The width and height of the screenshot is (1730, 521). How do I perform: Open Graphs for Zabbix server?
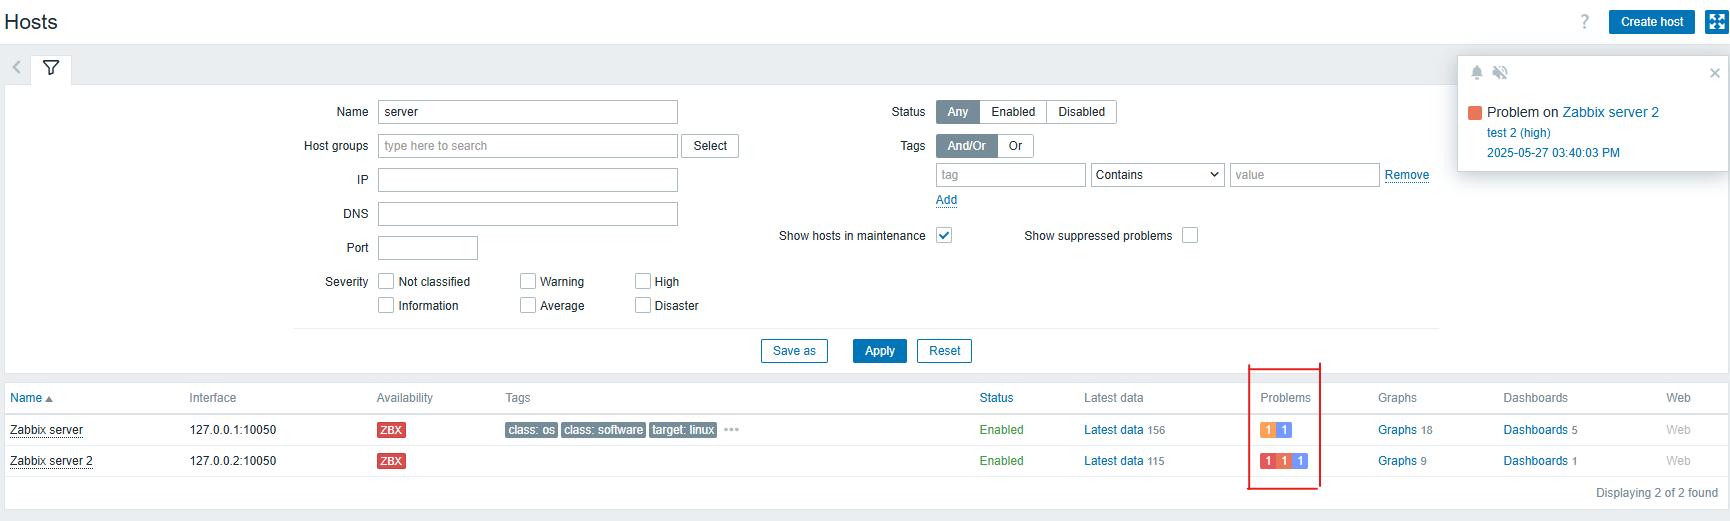point(1397,430)
